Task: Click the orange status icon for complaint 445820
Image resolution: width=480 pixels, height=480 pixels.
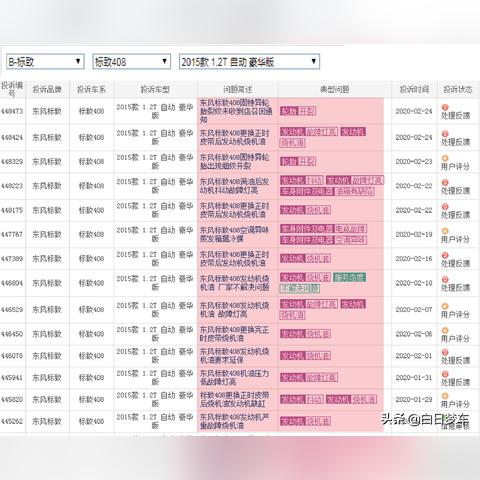Action: click(x=445, y=396)
